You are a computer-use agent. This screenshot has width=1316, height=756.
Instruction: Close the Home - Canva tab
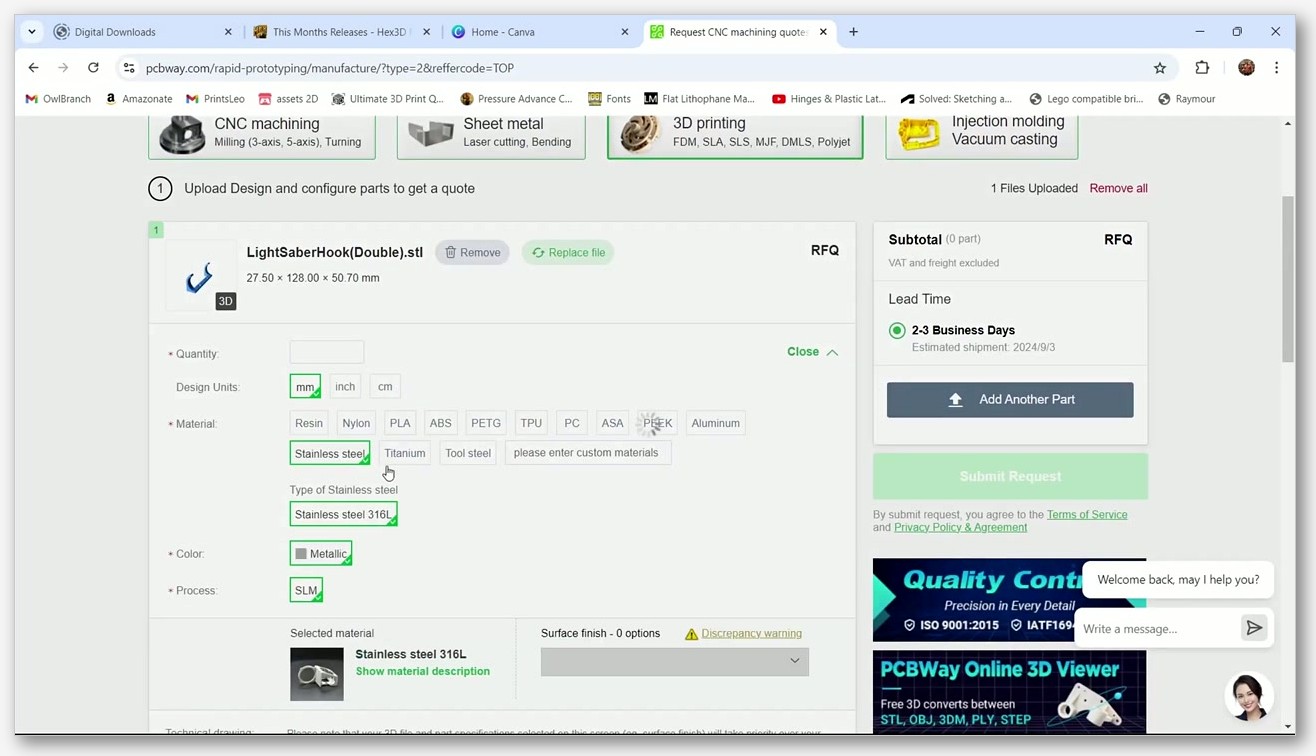(x=625, y=32)
